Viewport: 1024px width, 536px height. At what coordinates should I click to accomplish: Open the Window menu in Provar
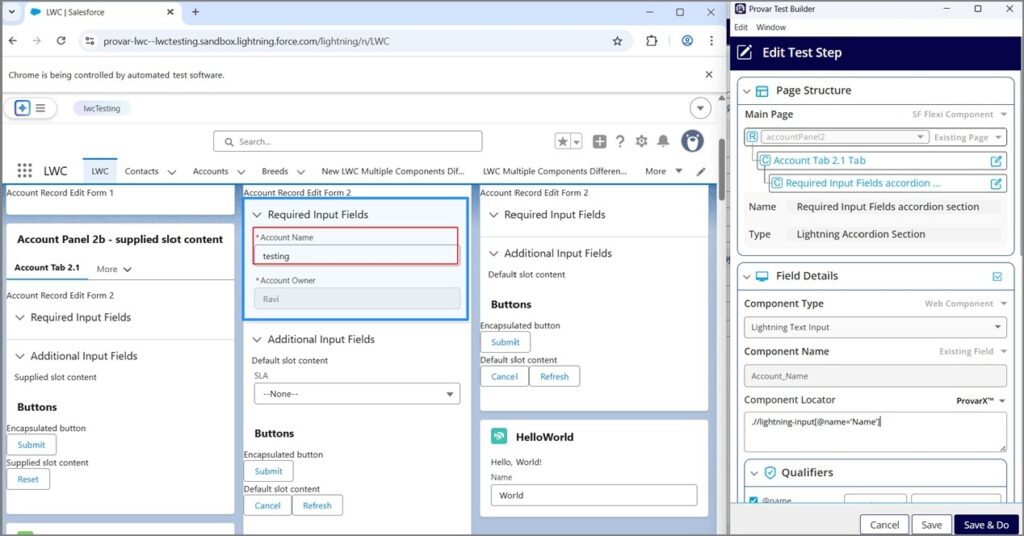770,27
